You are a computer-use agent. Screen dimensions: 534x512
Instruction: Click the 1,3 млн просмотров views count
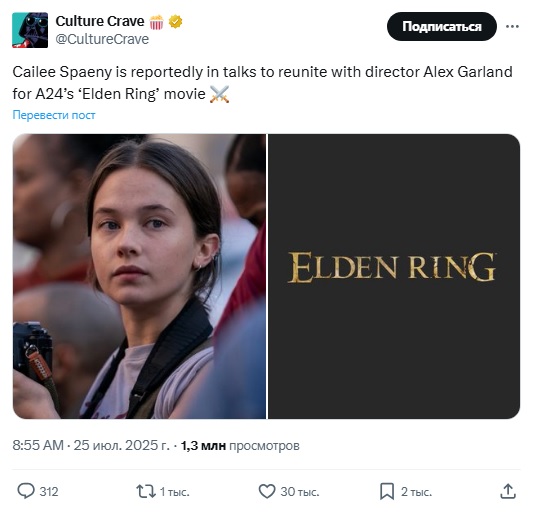pyautogui.click(x=240, y=446)
